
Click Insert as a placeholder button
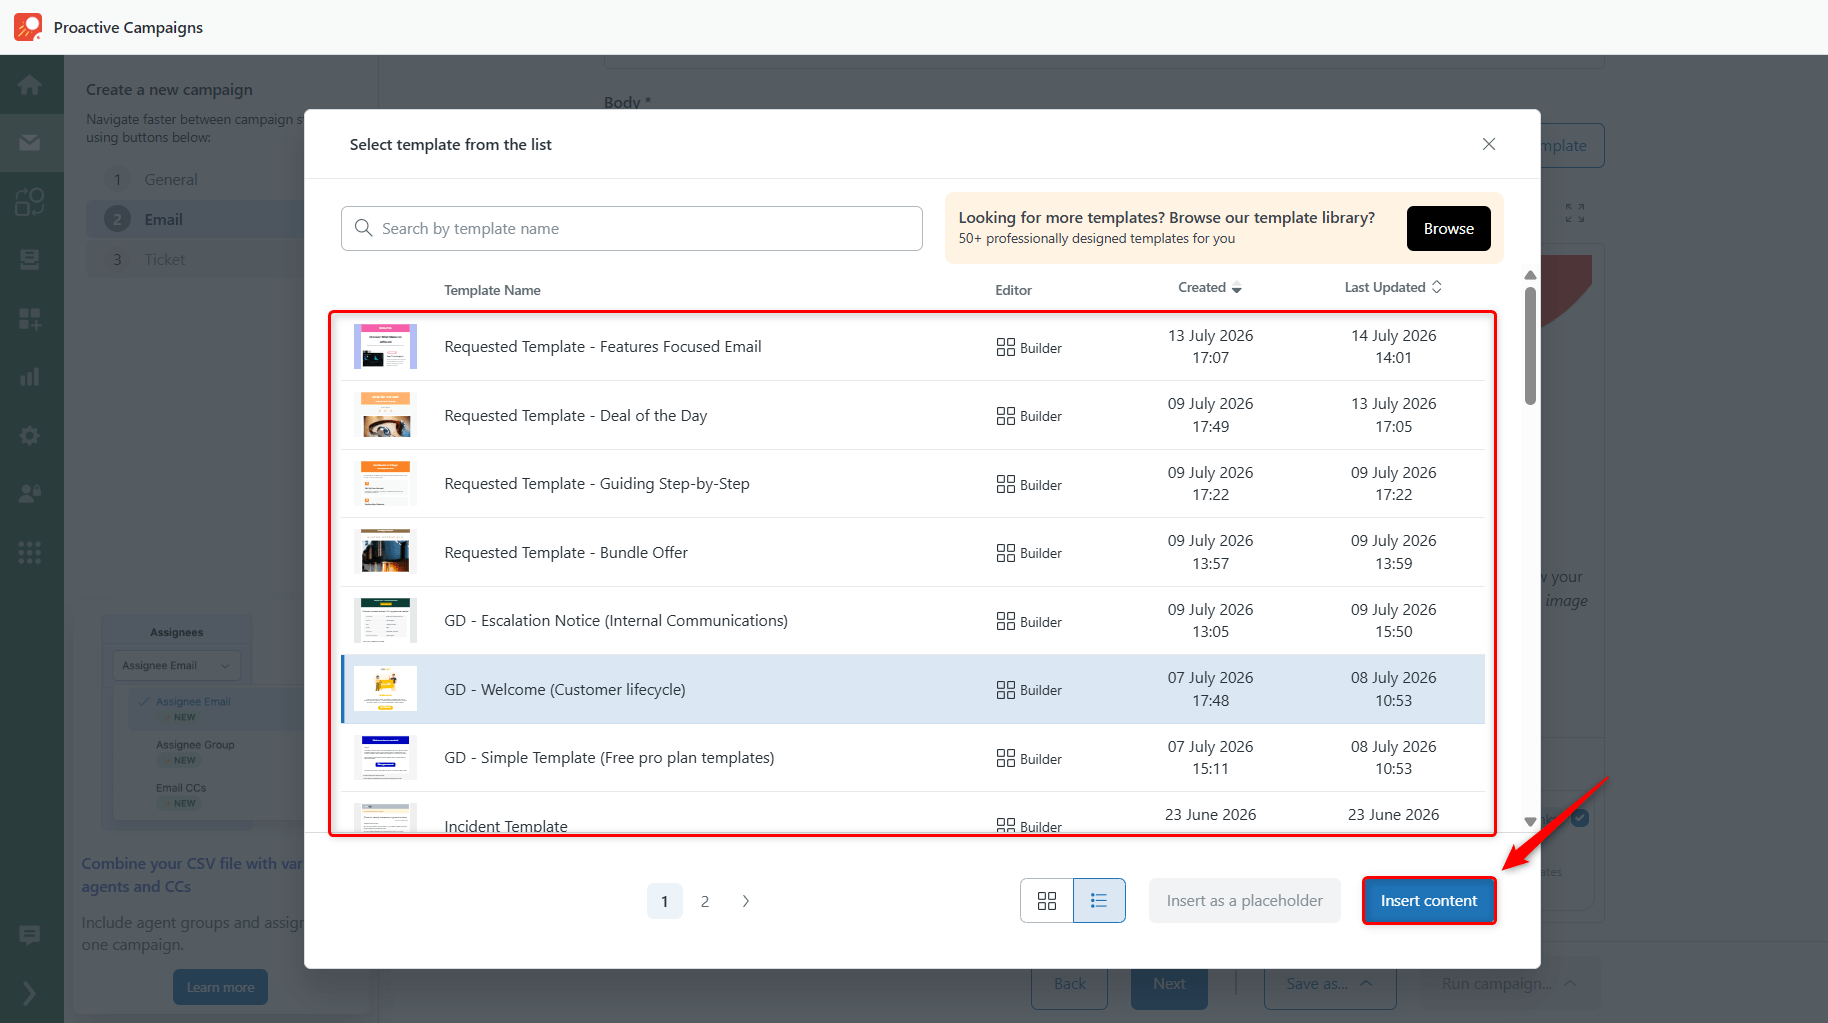coord(1244,901)
